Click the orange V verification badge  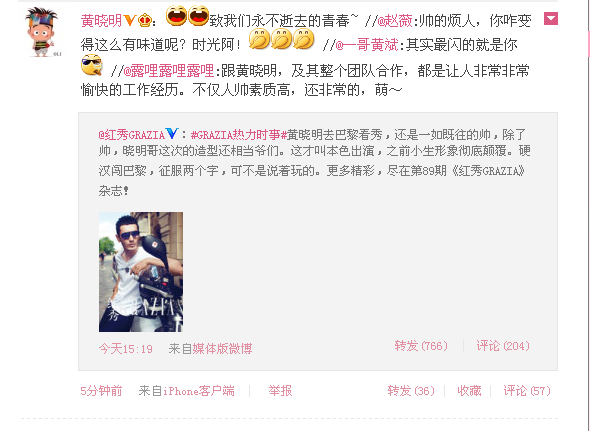click(129, 20)
